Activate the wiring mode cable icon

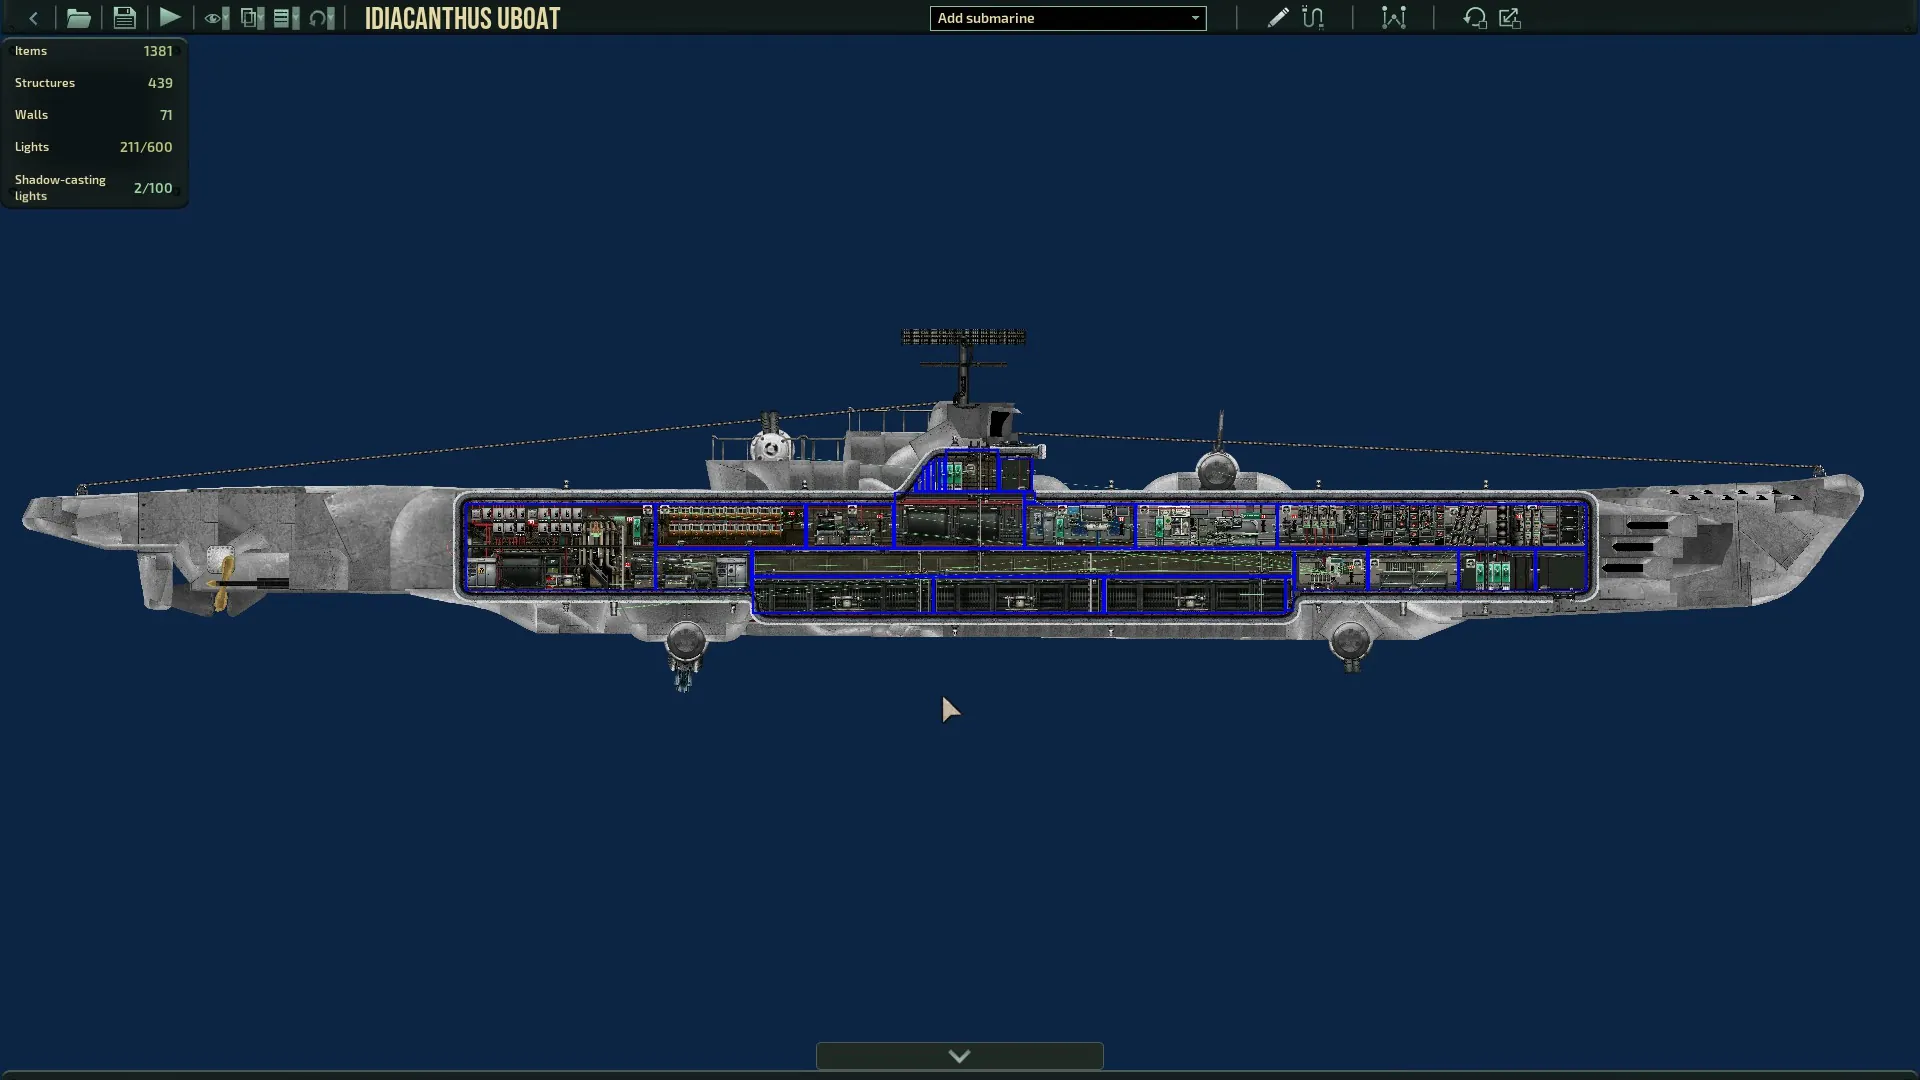coord(1313,18)
